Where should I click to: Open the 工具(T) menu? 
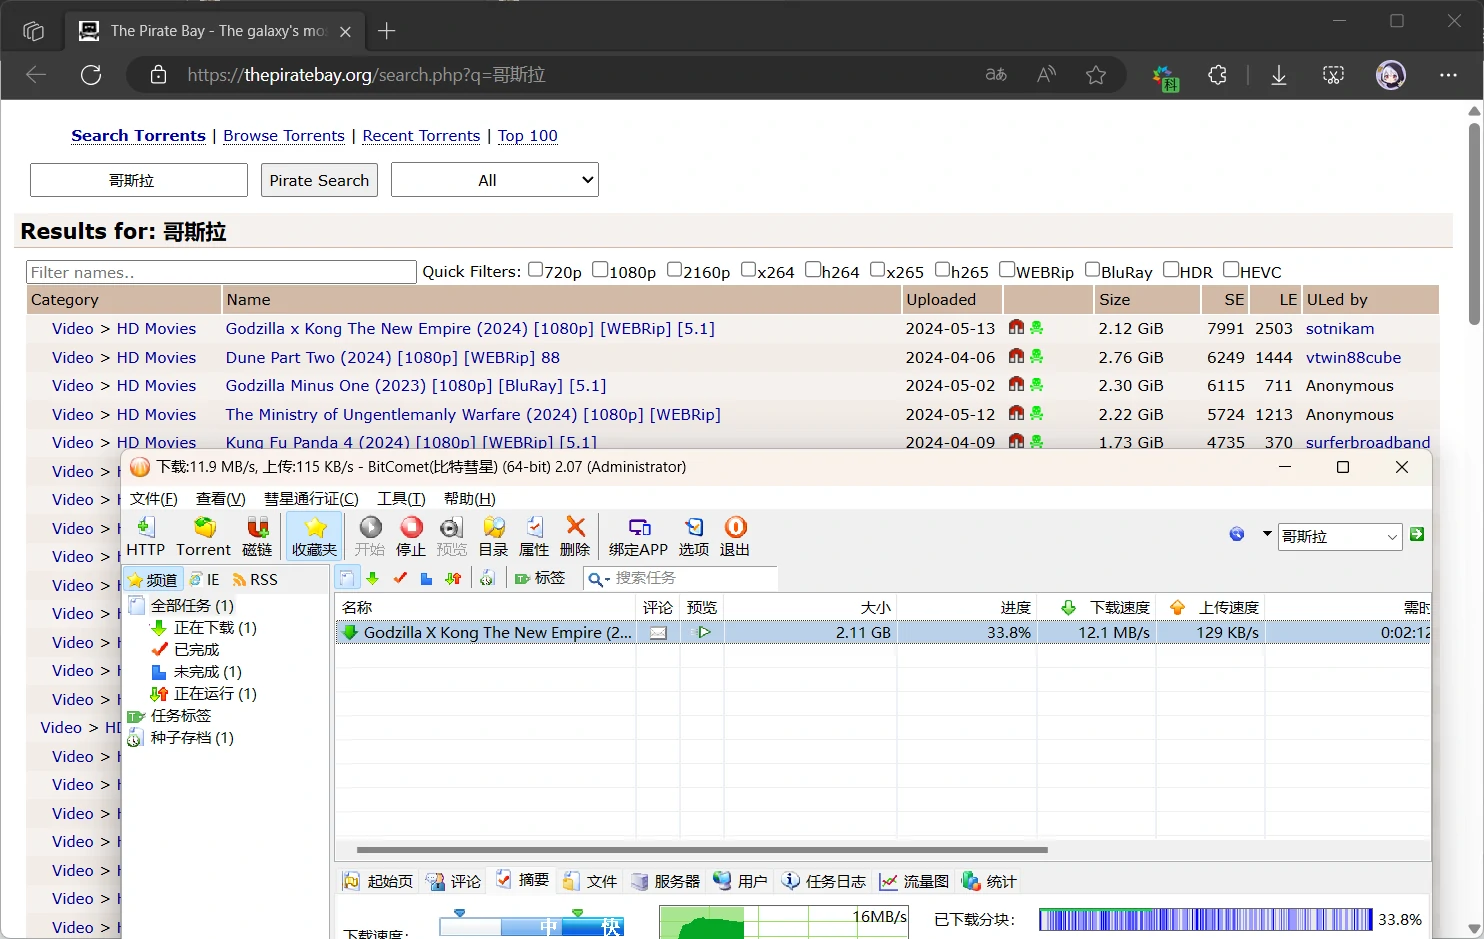pyautogui.click(x=401, y=498)
